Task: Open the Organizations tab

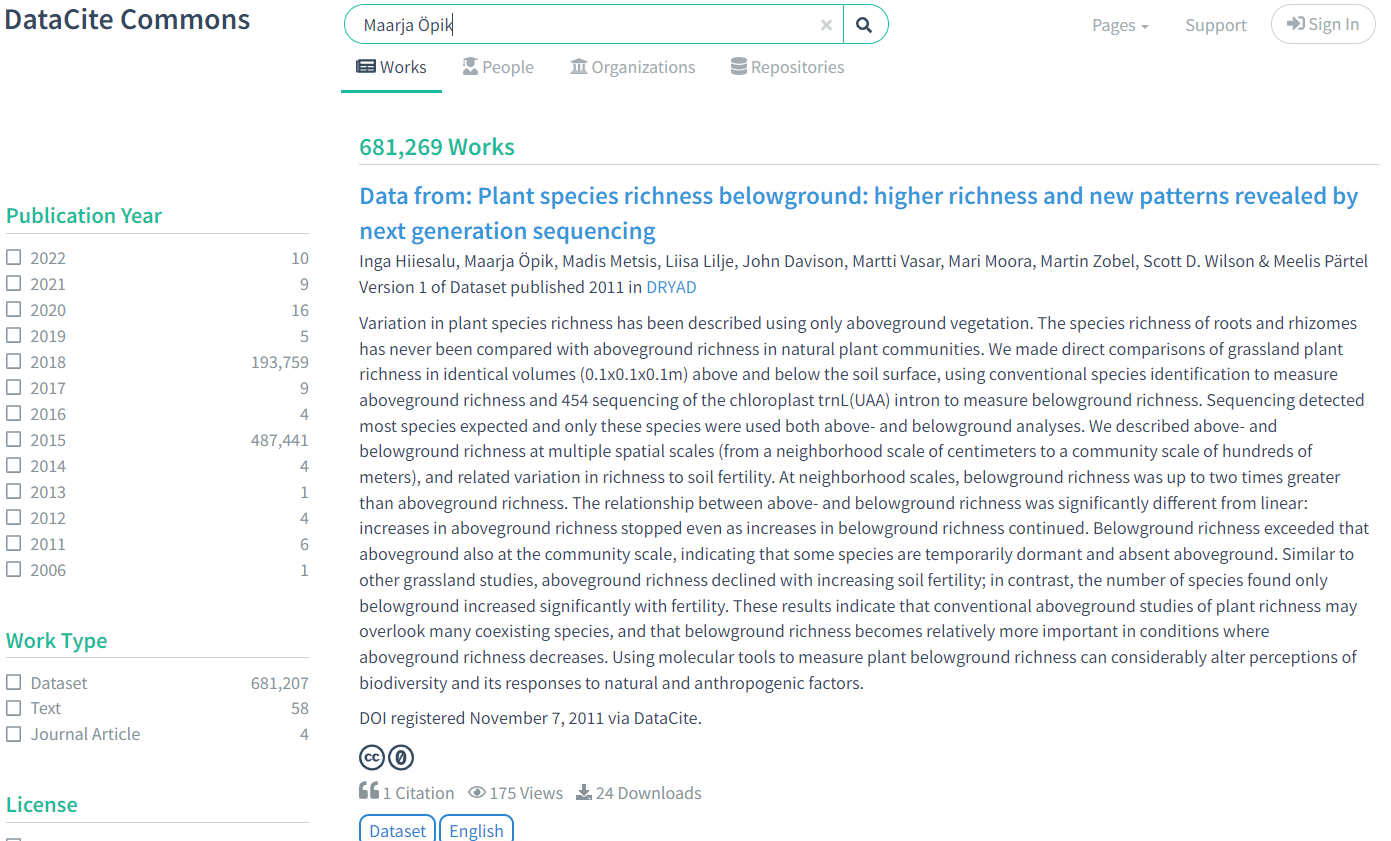Action: click(x=632, y=67)
